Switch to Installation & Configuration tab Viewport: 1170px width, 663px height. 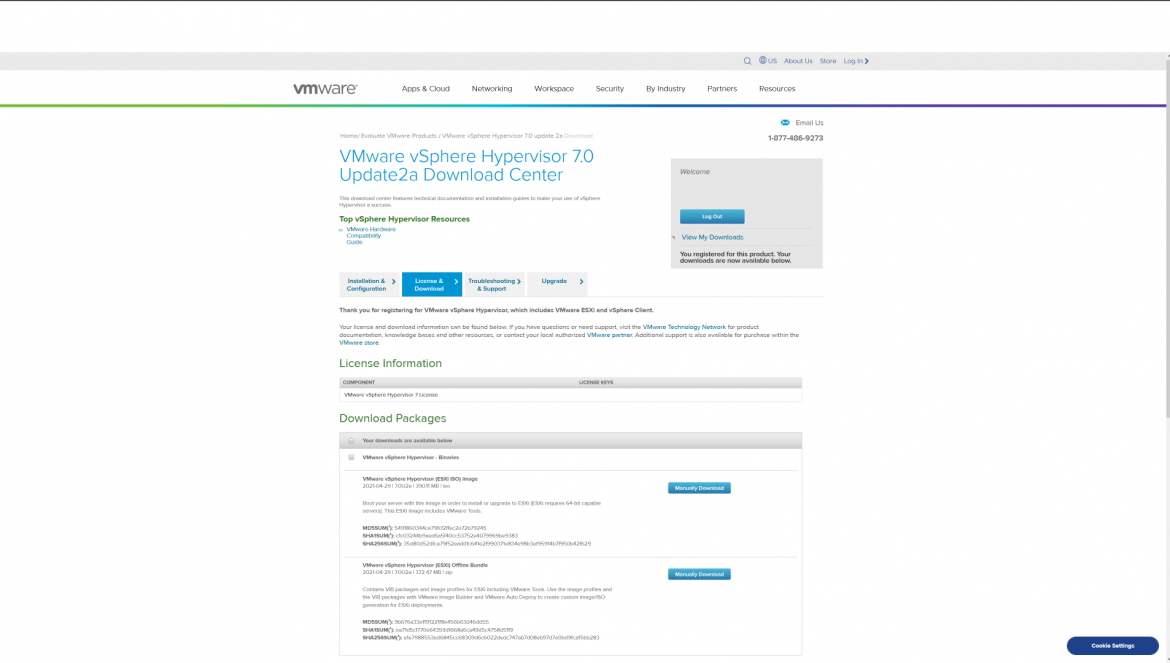click(x=369, y=285)
